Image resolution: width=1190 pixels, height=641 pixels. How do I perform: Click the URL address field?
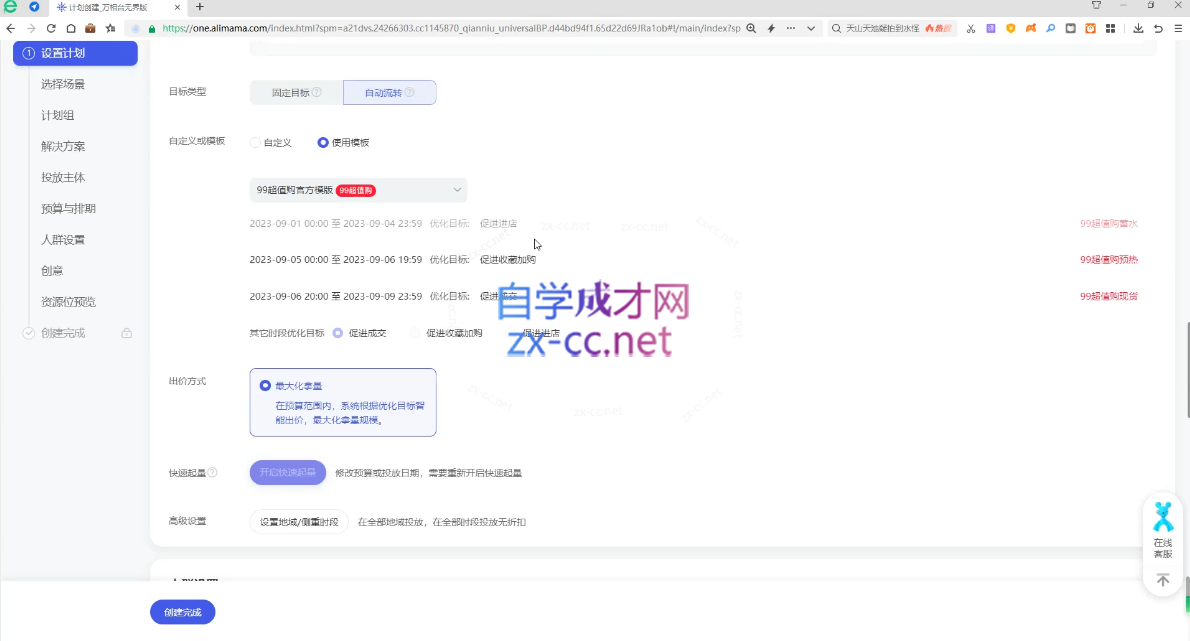[451, 28]
